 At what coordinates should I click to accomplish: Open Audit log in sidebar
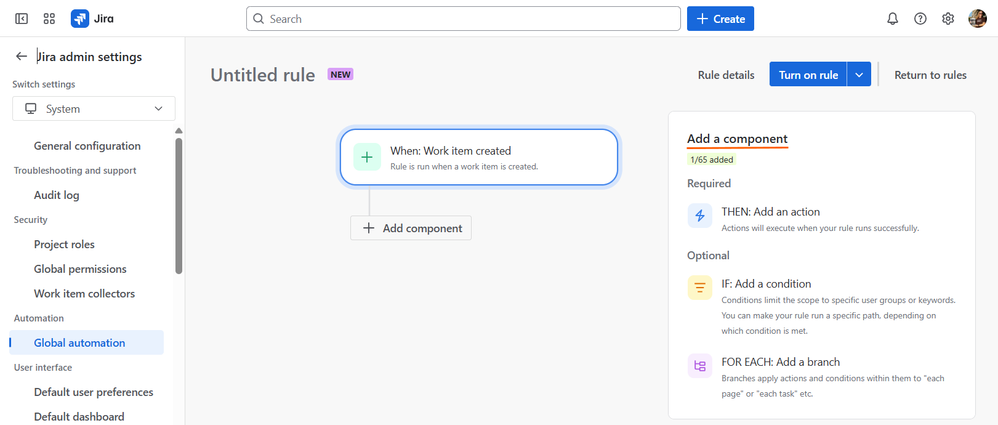coord(57,195)
